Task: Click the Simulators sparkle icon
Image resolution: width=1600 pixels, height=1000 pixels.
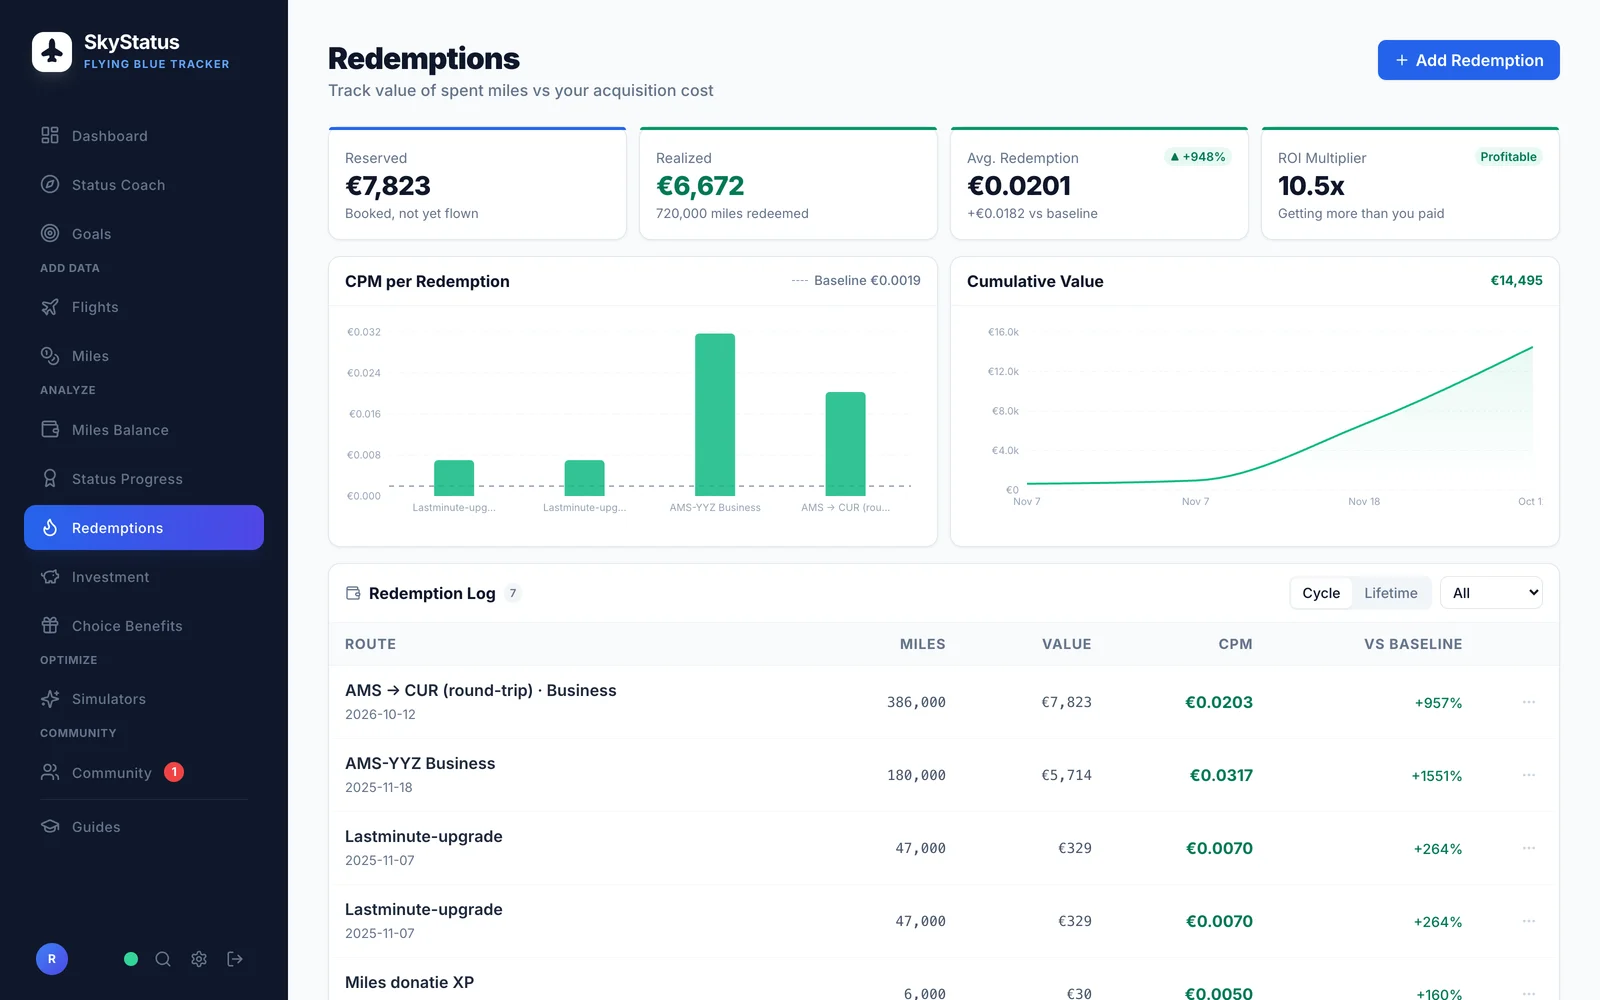Action: click(50, 699)
